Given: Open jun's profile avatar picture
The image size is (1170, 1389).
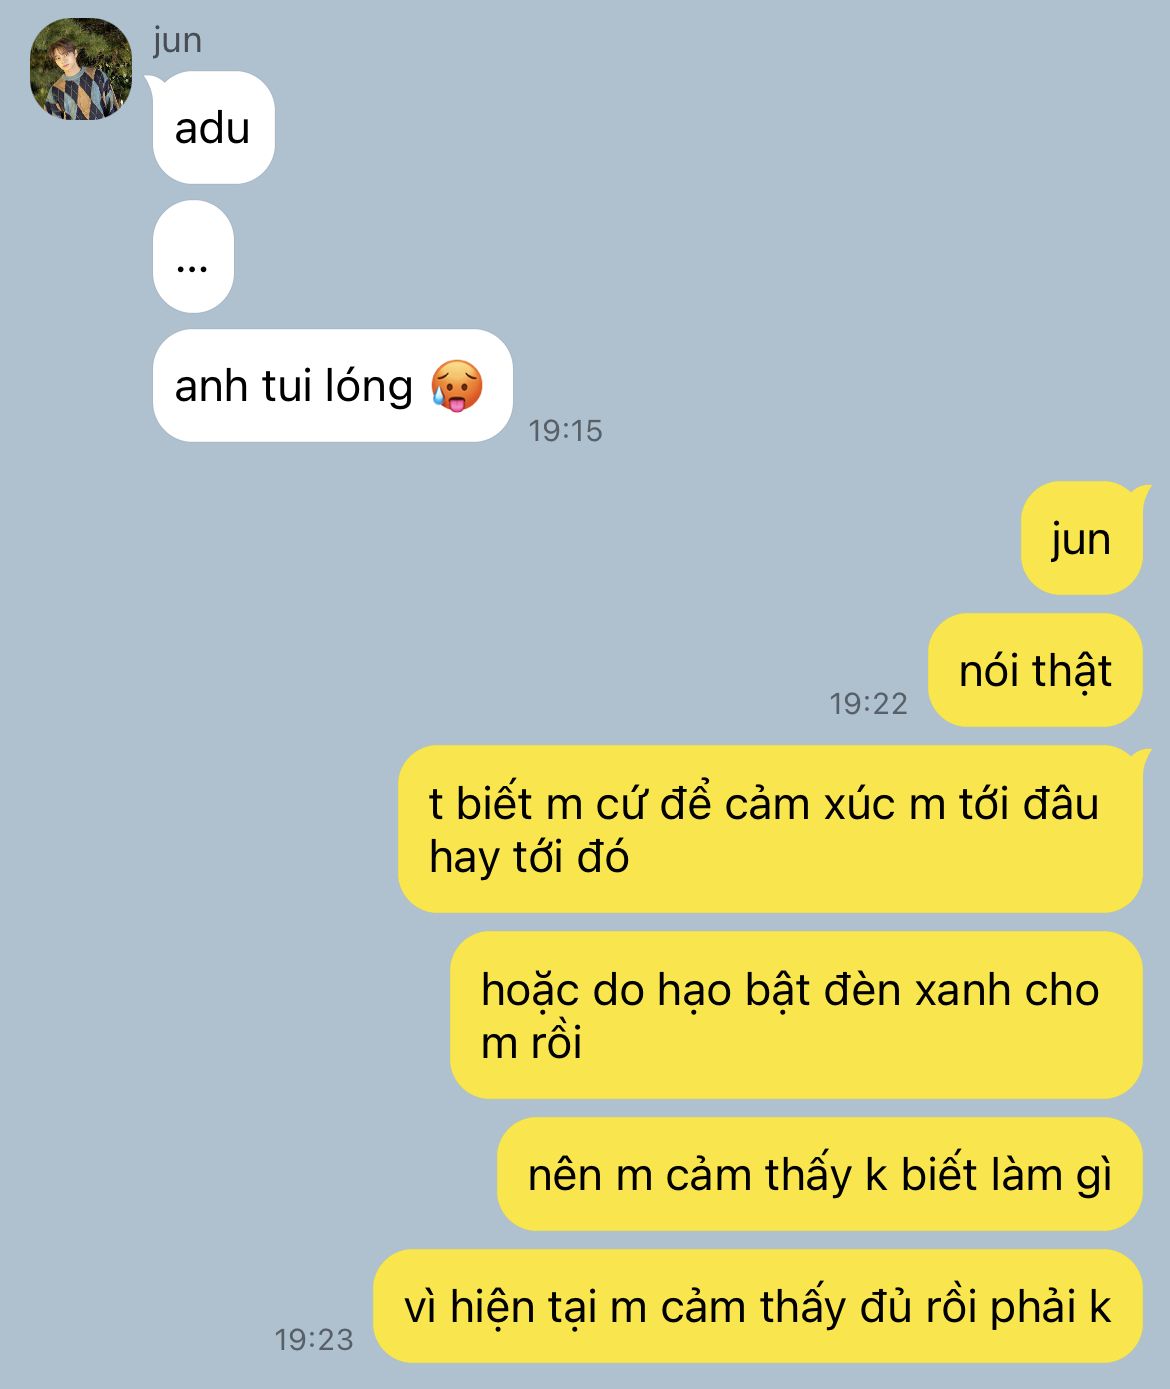Looking at the screenshot, I should click(81, 69).
